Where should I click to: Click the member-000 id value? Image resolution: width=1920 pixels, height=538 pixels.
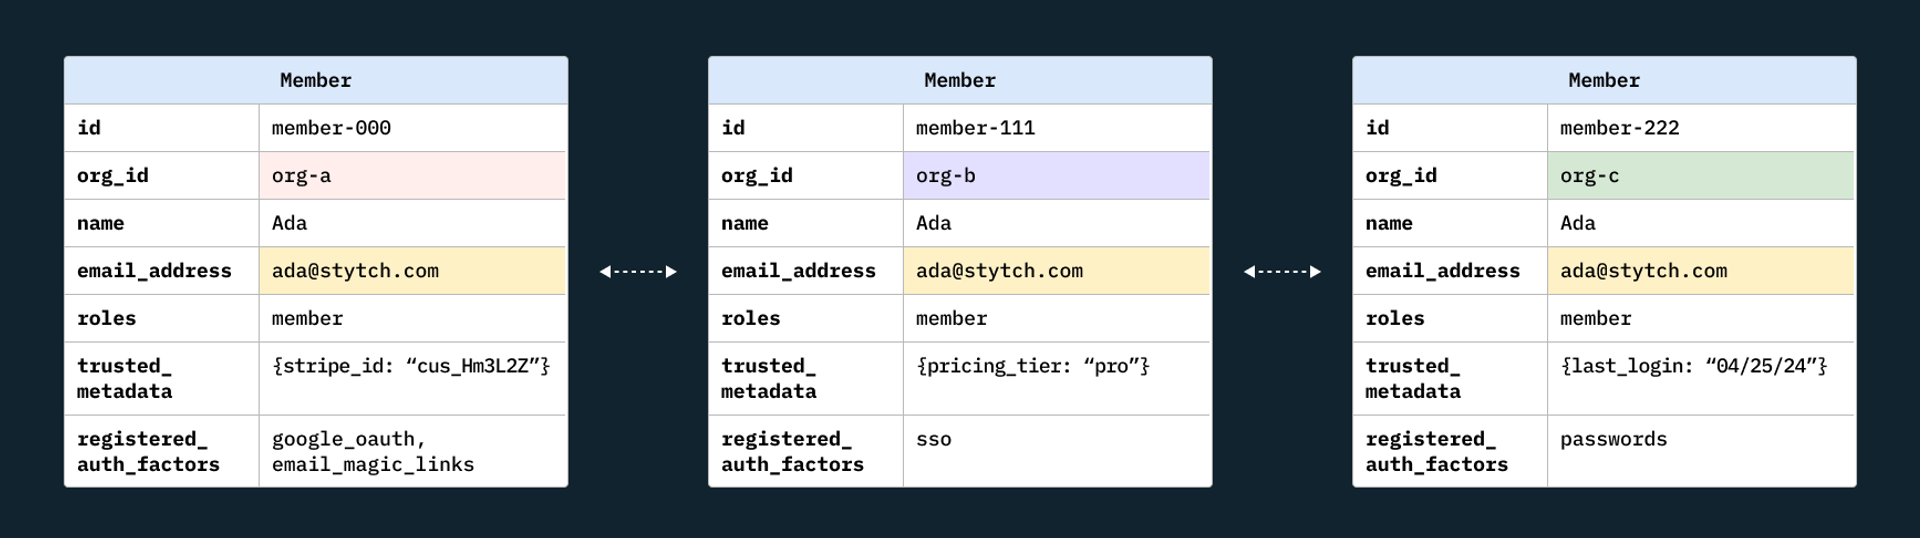pos(331,128)
